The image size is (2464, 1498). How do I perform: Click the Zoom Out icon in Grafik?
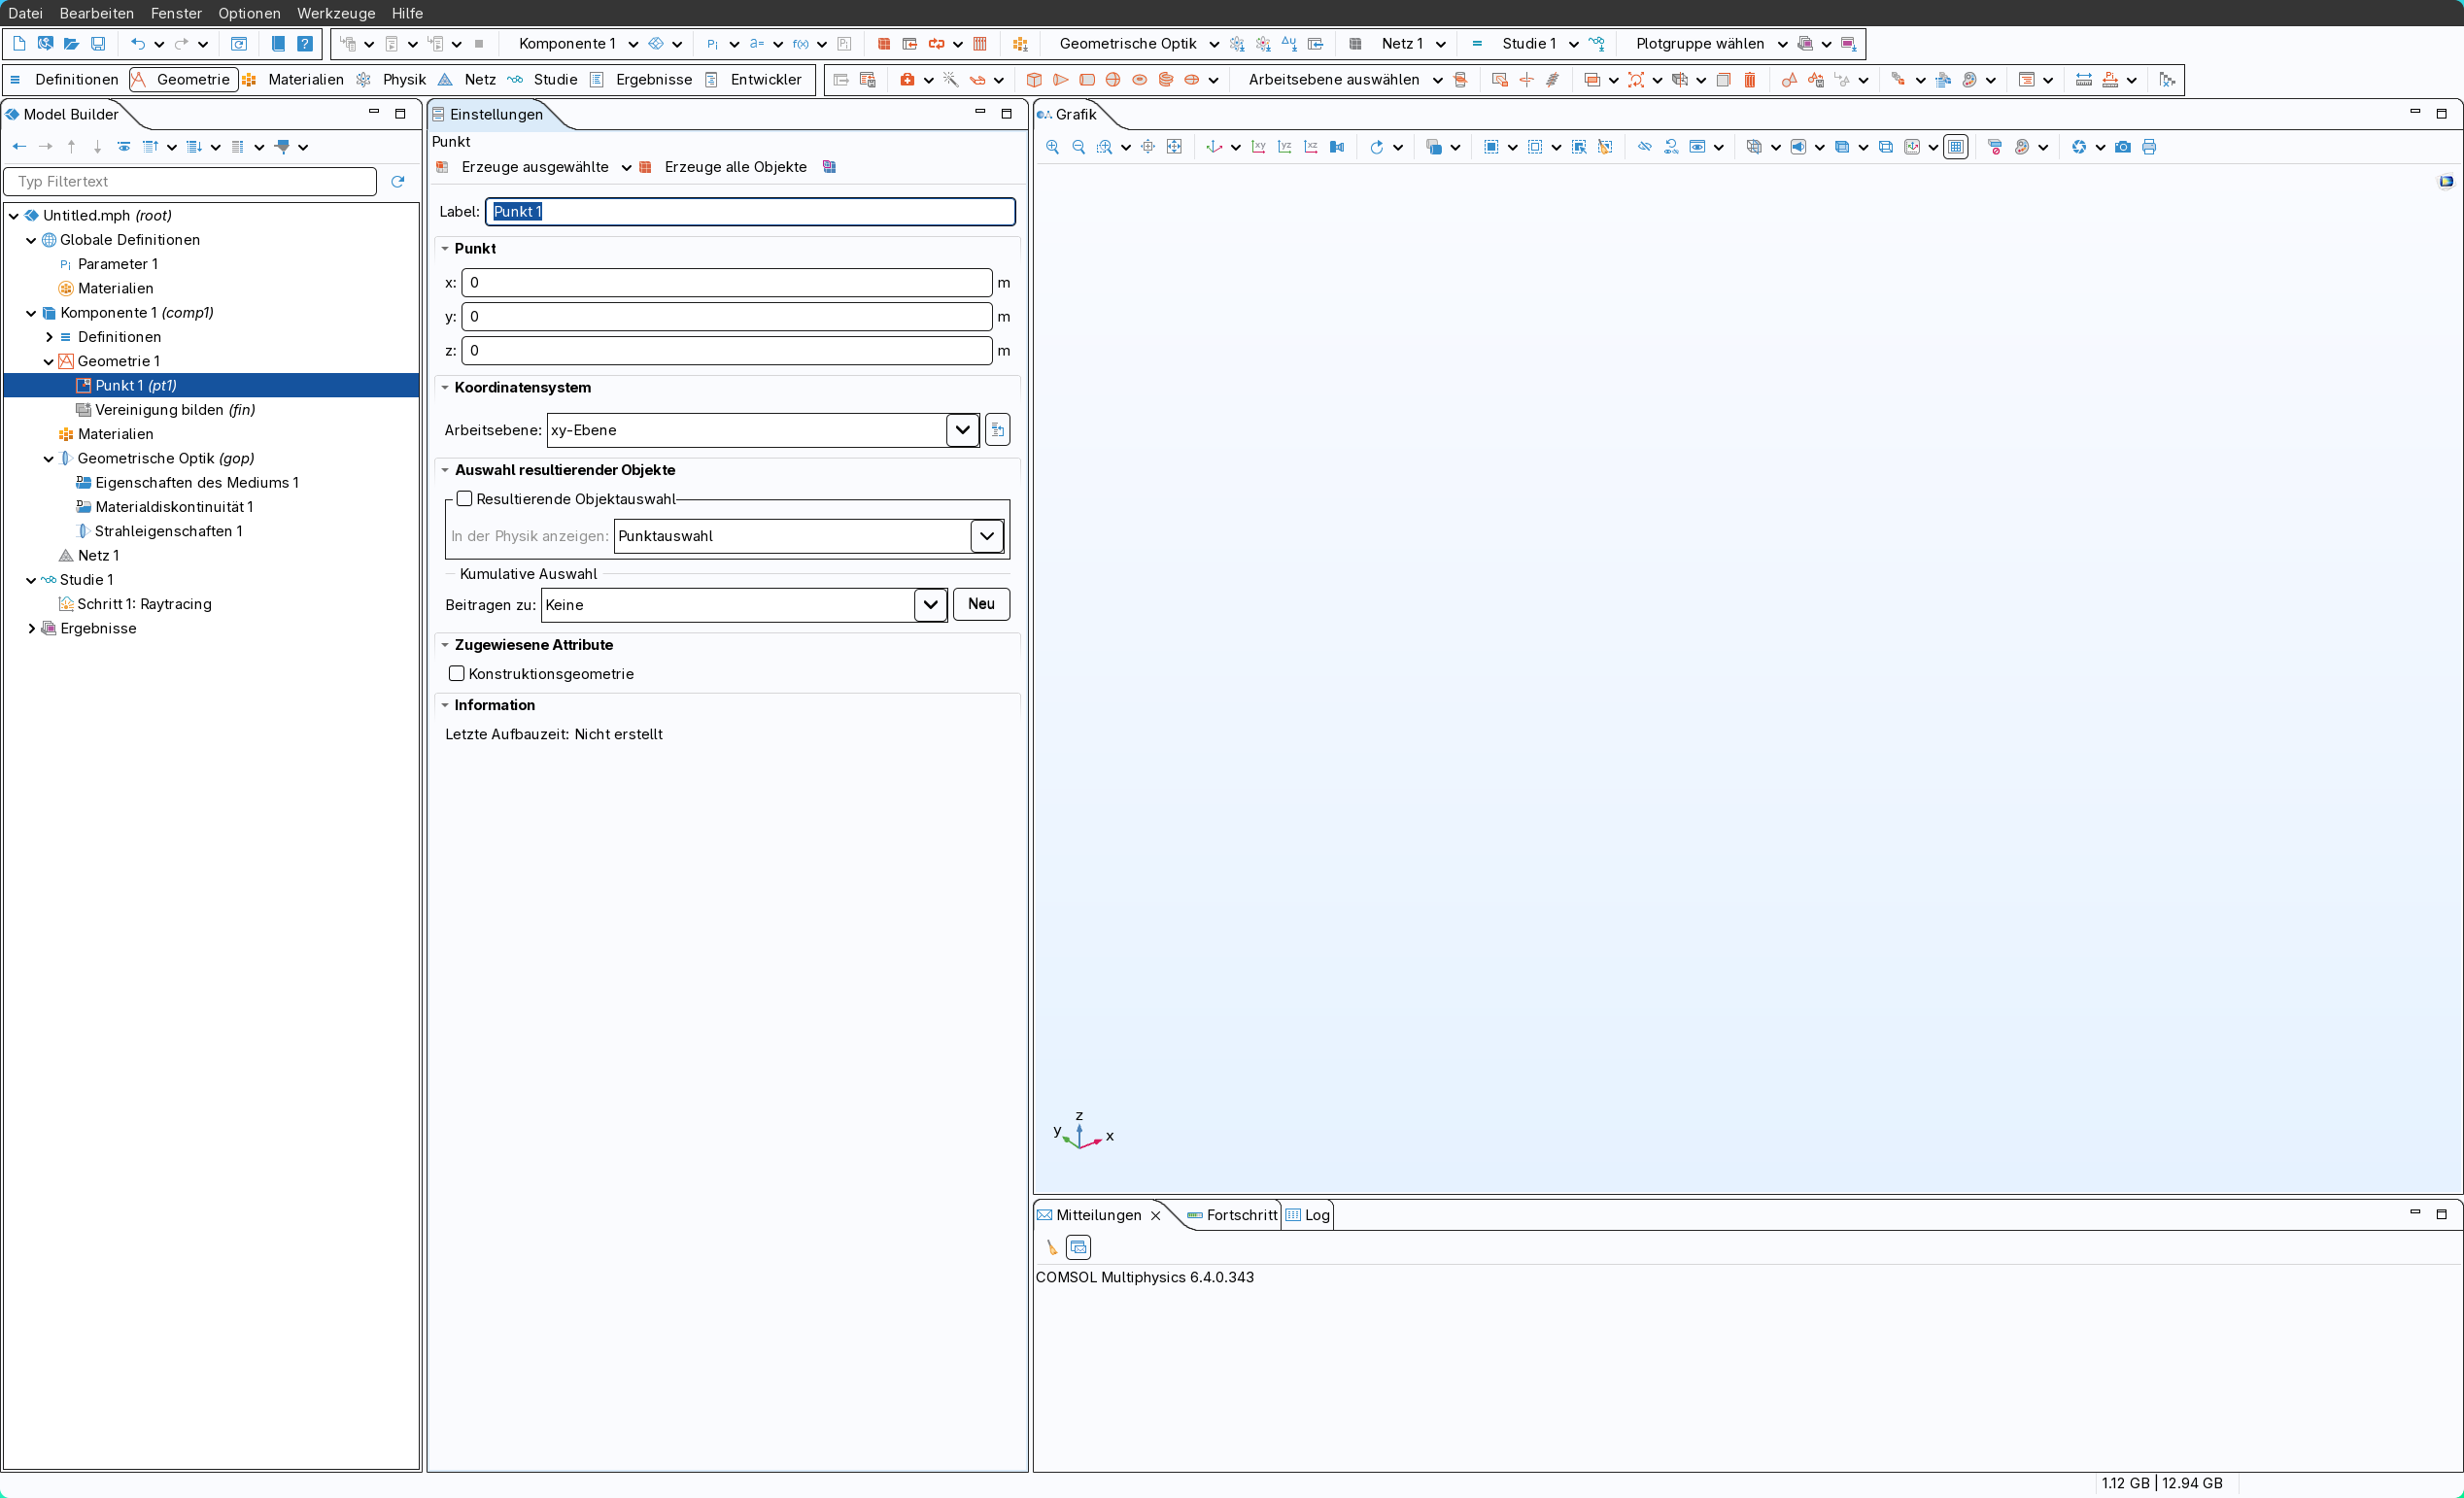[1078, 147]
